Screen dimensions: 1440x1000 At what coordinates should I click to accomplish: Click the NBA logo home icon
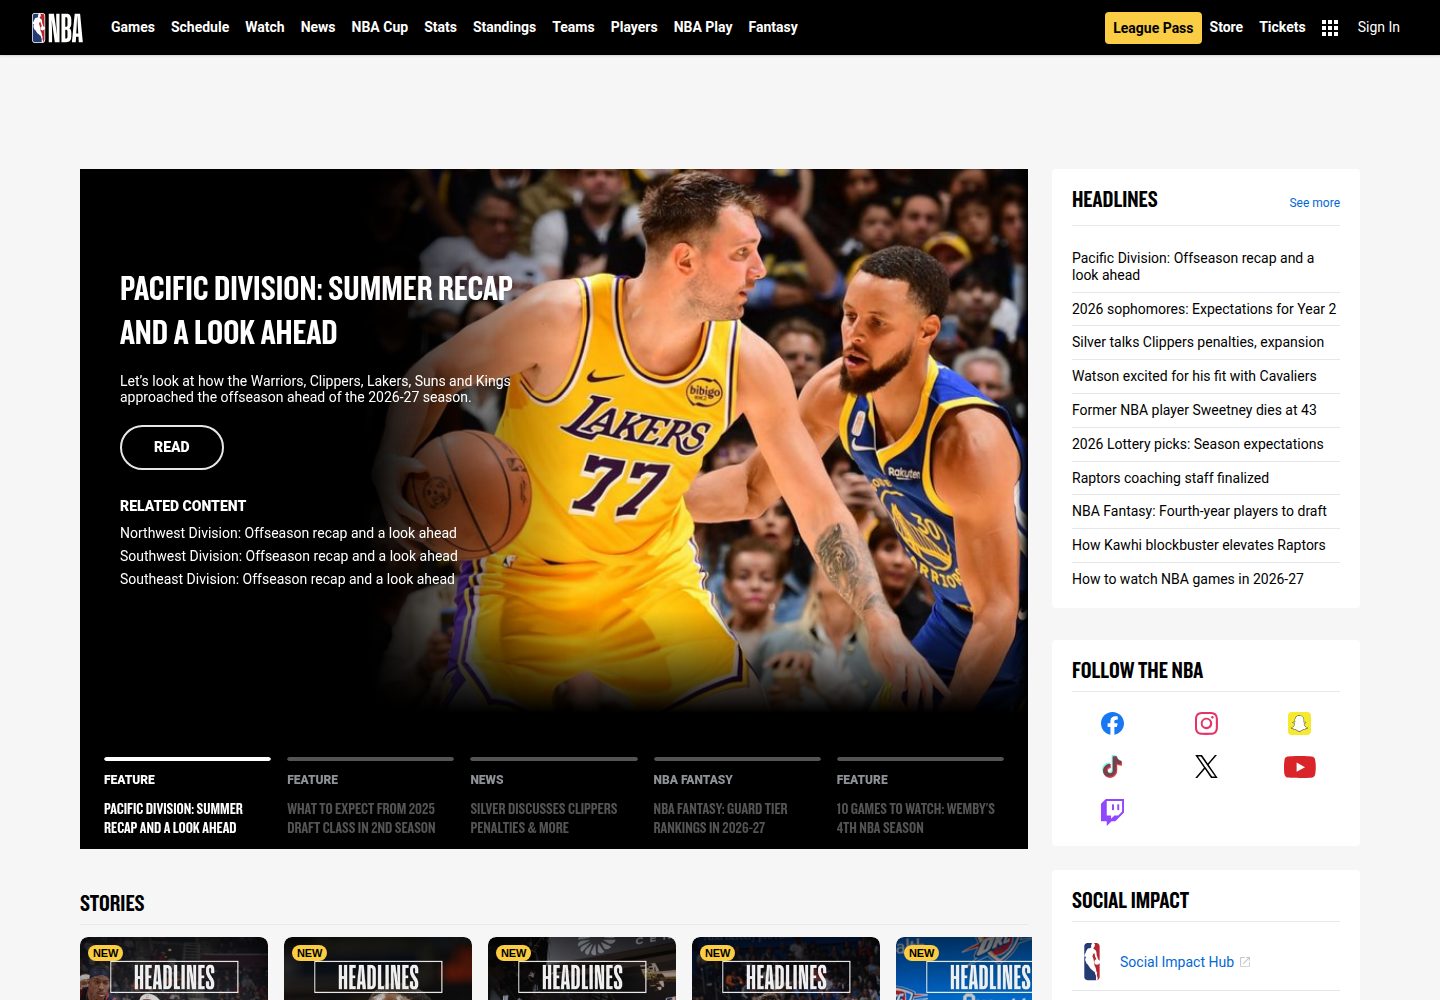(x=57, y=28)
